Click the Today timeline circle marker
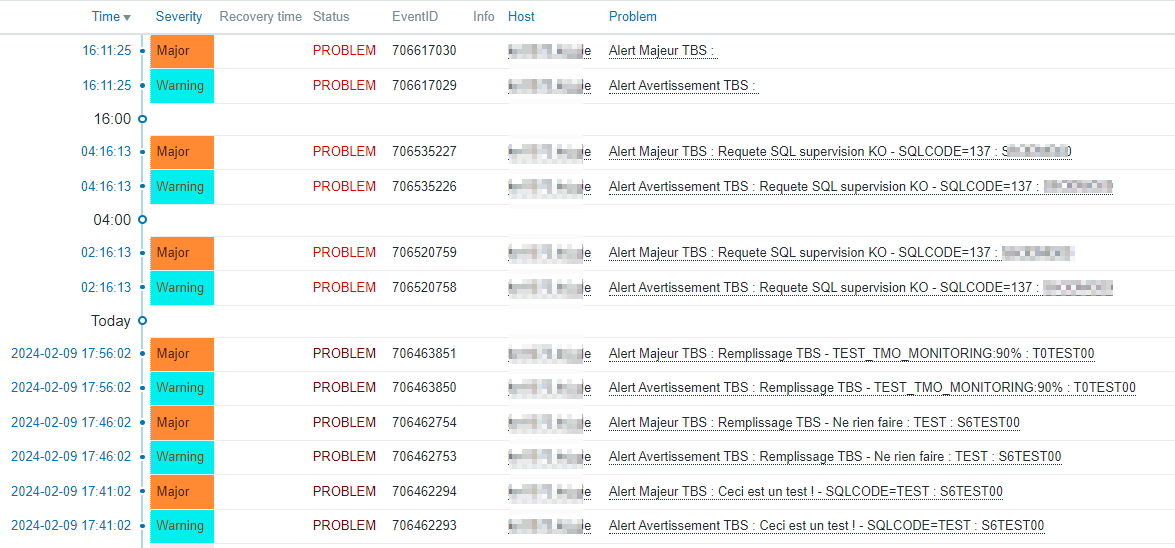This screenshot has height=548, width=1175. 142,321
